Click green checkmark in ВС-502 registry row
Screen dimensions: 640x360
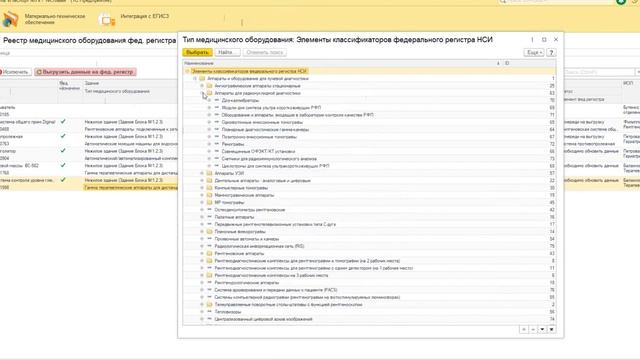(x=63, y=165)
